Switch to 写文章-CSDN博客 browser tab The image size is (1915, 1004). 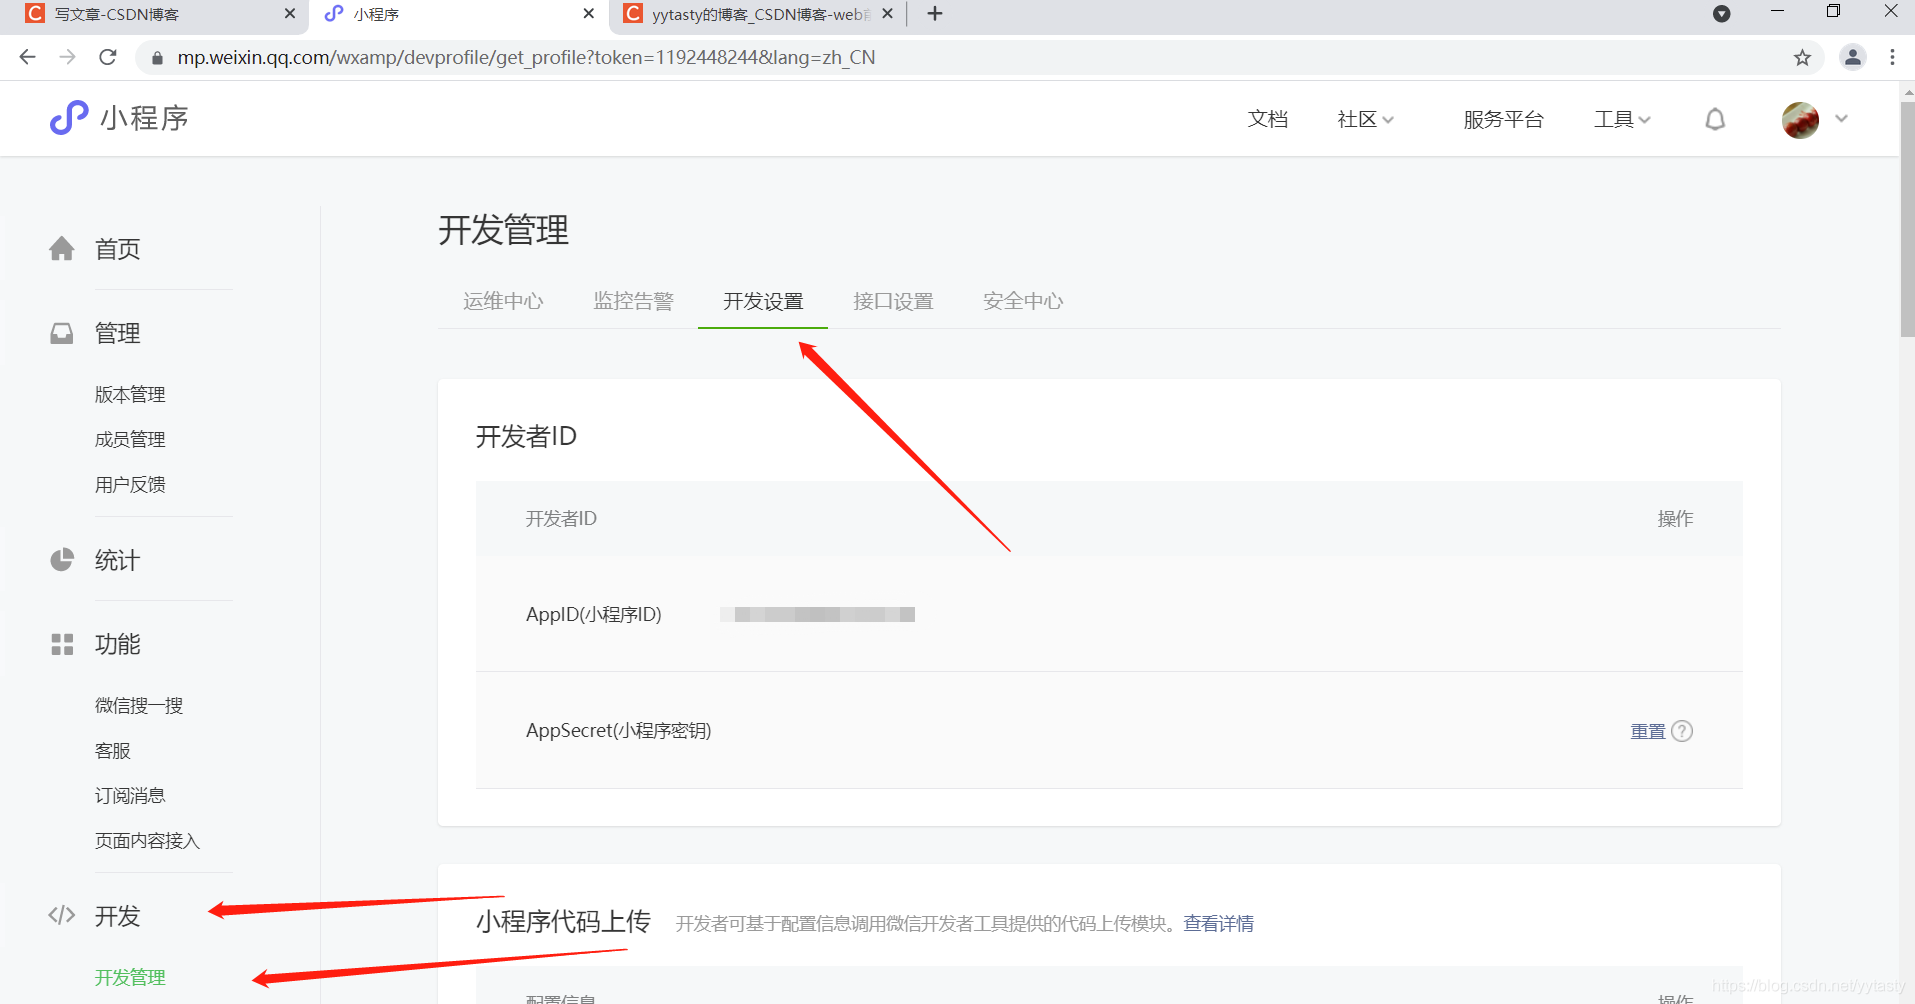point(116,14)
